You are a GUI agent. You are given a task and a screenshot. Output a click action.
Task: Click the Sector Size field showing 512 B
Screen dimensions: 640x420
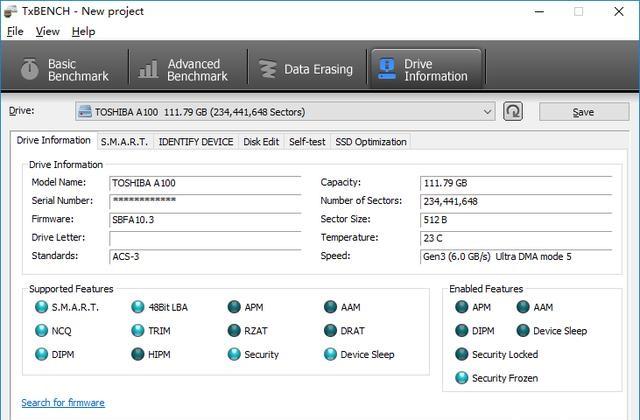coord(516,220)
